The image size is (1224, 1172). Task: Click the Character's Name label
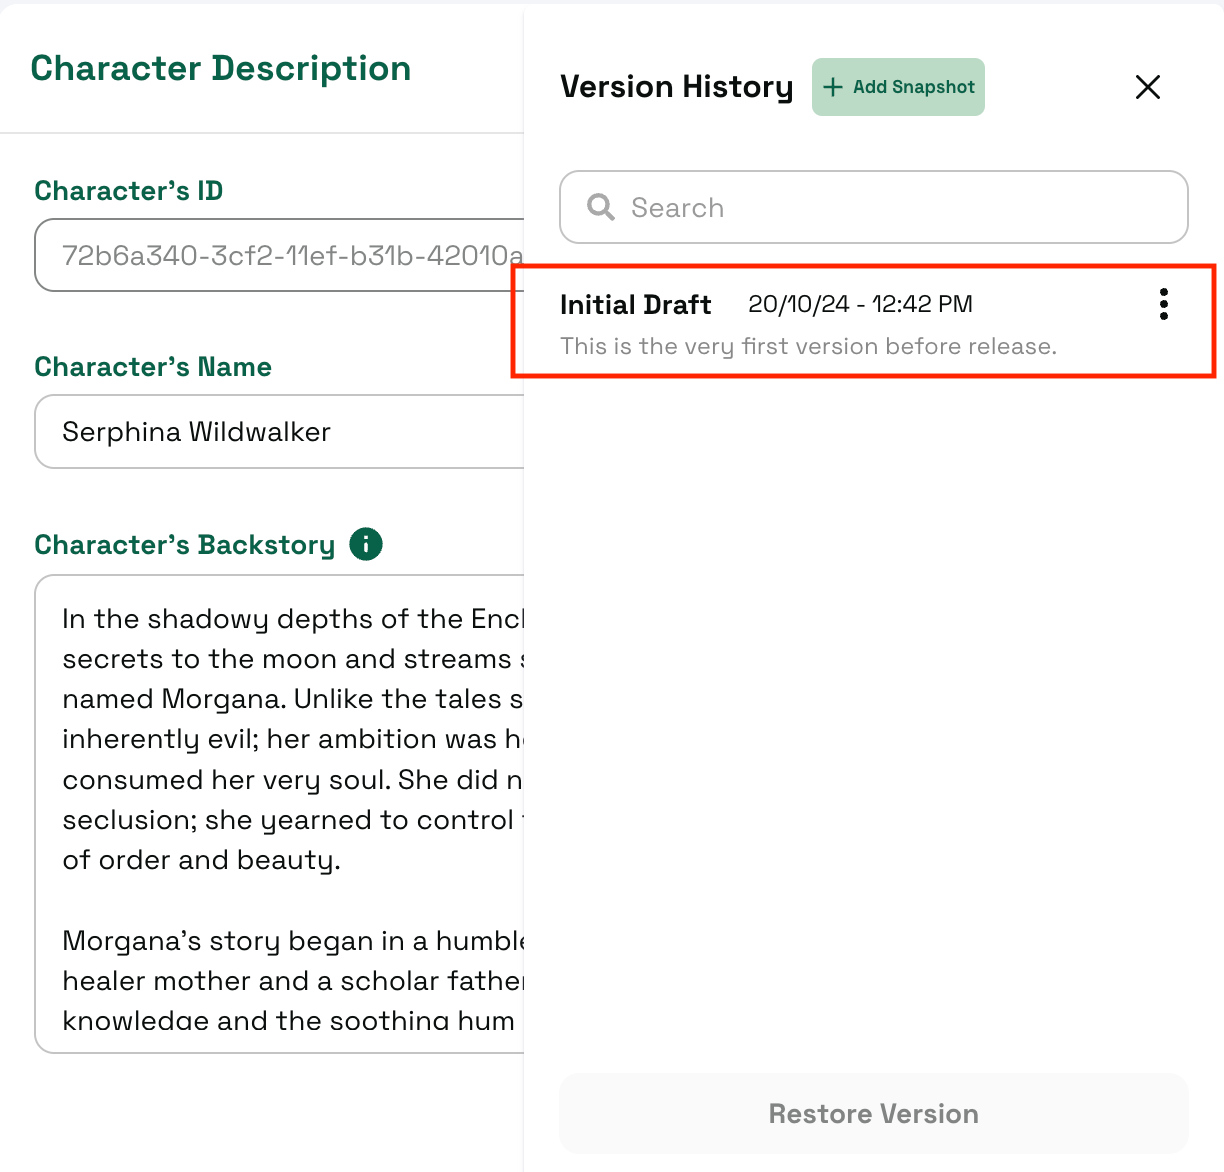(x=152, y=367)
